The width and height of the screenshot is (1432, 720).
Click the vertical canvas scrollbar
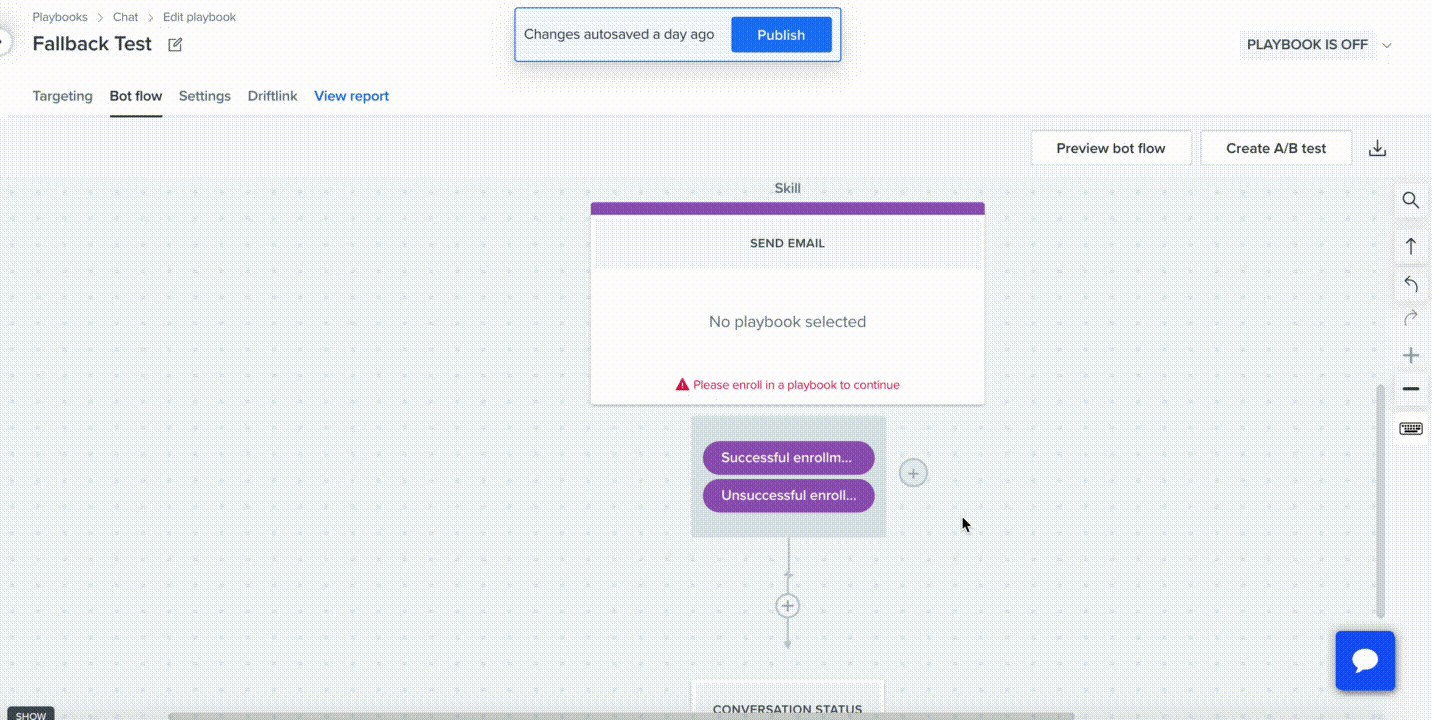[x=1382, y=500]
